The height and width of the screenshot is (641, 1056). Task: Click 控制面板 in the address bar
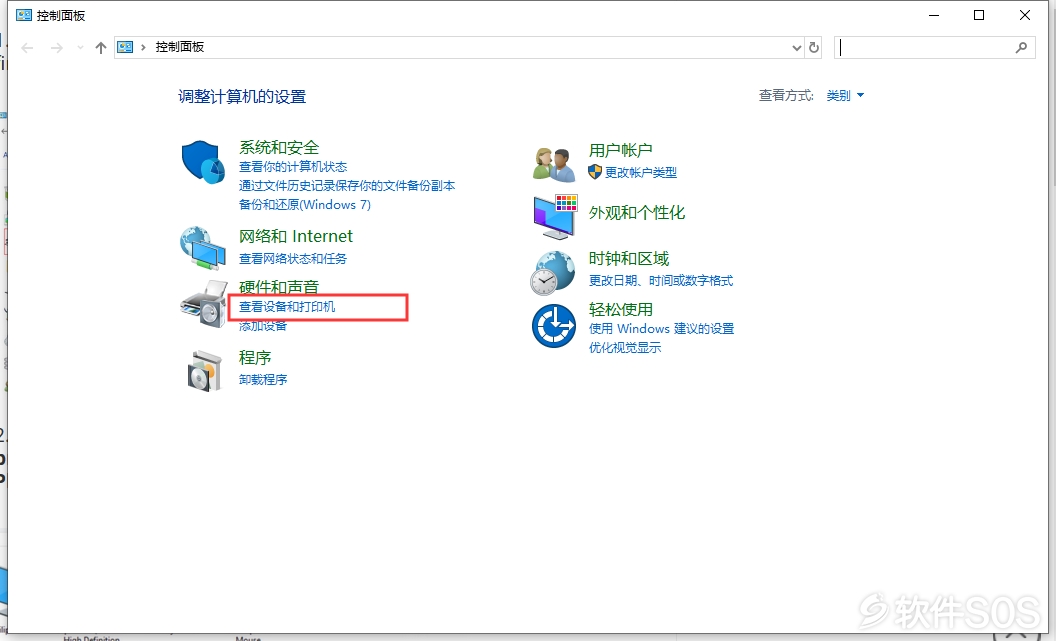(180, 47)
